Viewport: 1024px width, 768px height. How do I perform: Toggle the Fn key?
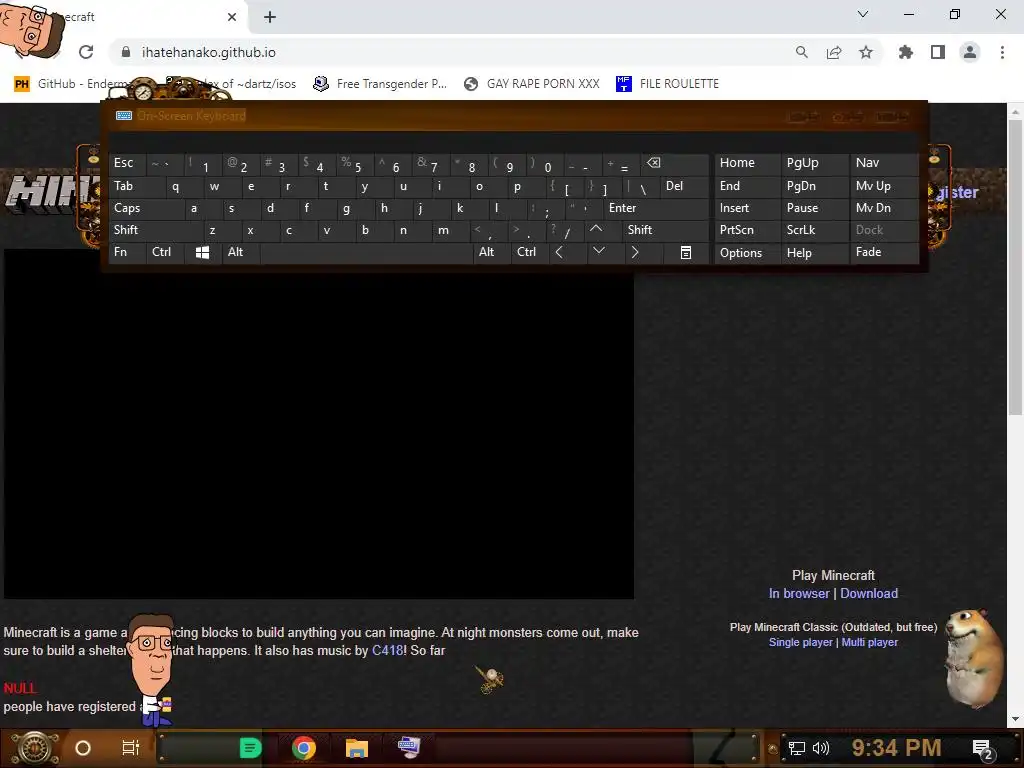127,252
